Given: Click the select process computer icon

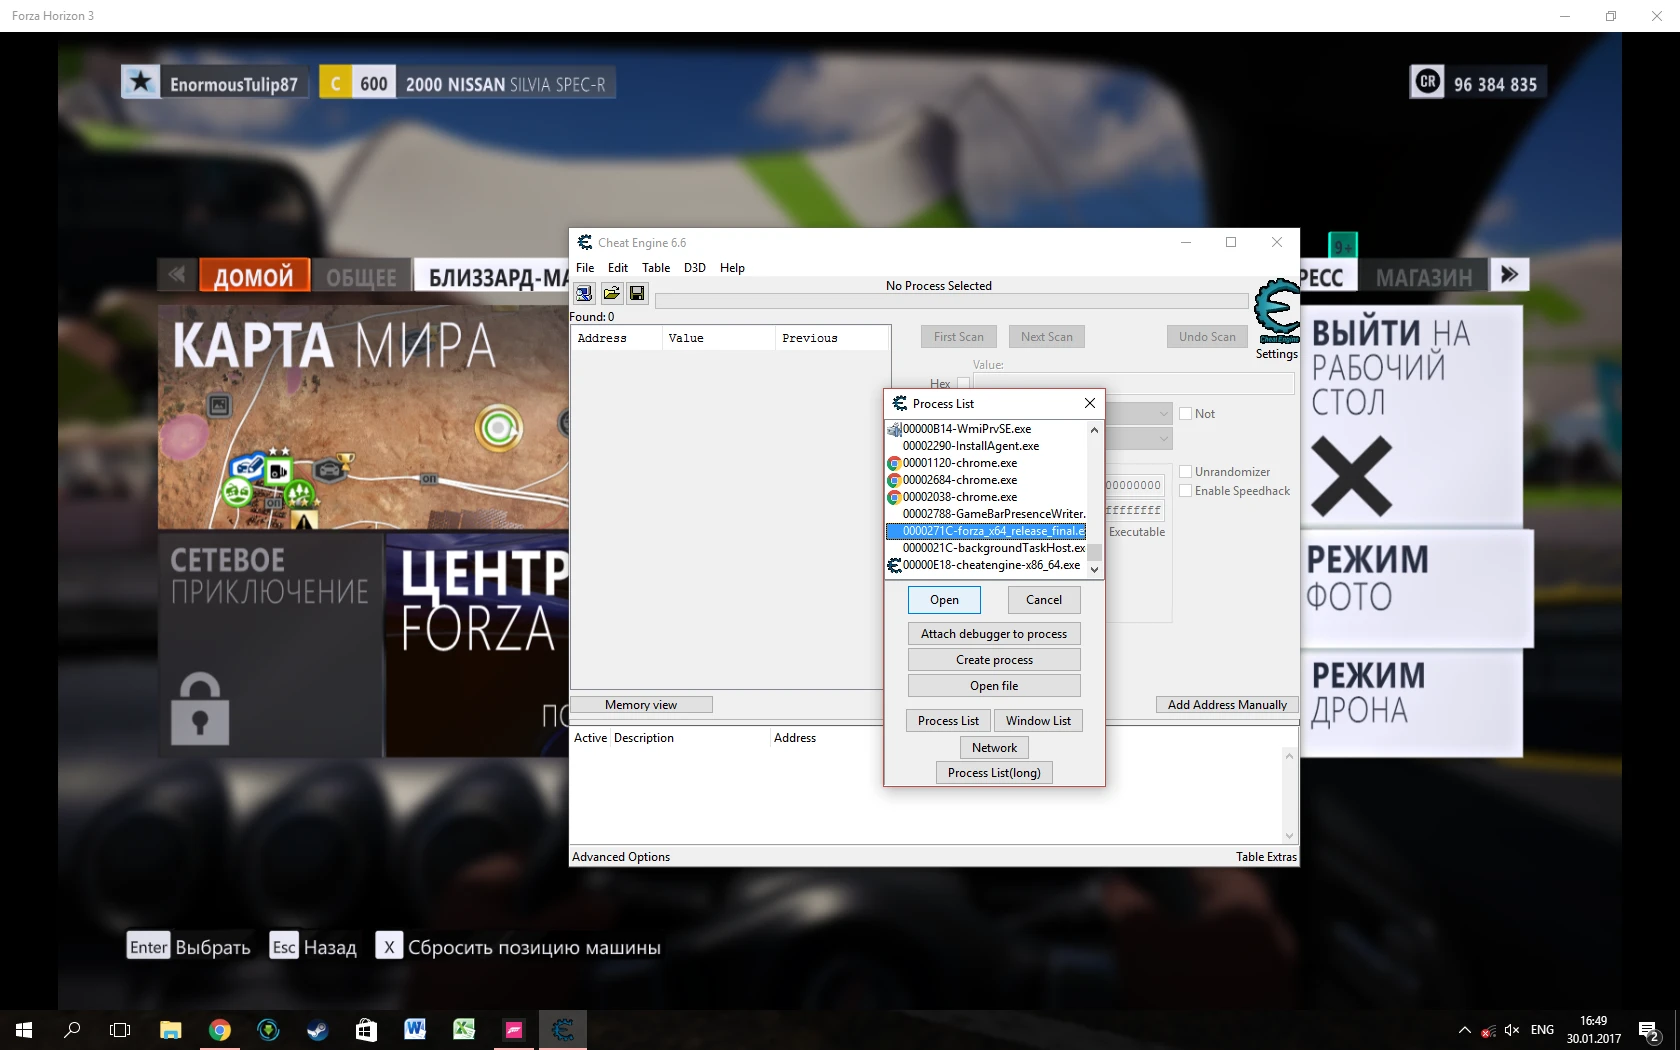Looking at the screenshot, I should (582, 293).
